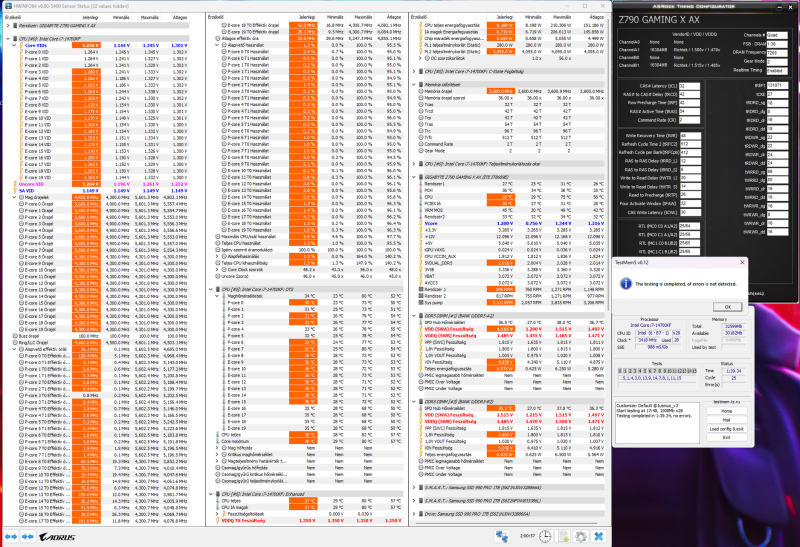The image size is (800, 547).
Task: Click the Z790 GAMING X AX title text
Action: [x=659, y=20]
